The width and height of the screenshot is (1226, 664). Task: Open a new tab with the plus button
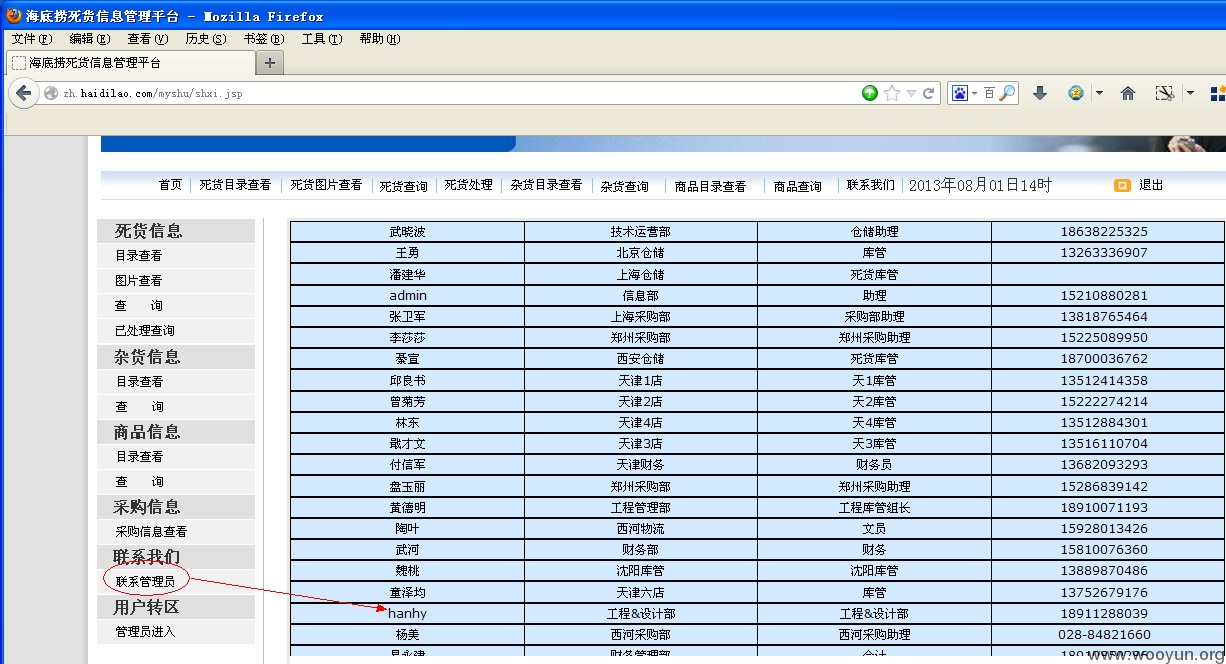coord(270,62)
